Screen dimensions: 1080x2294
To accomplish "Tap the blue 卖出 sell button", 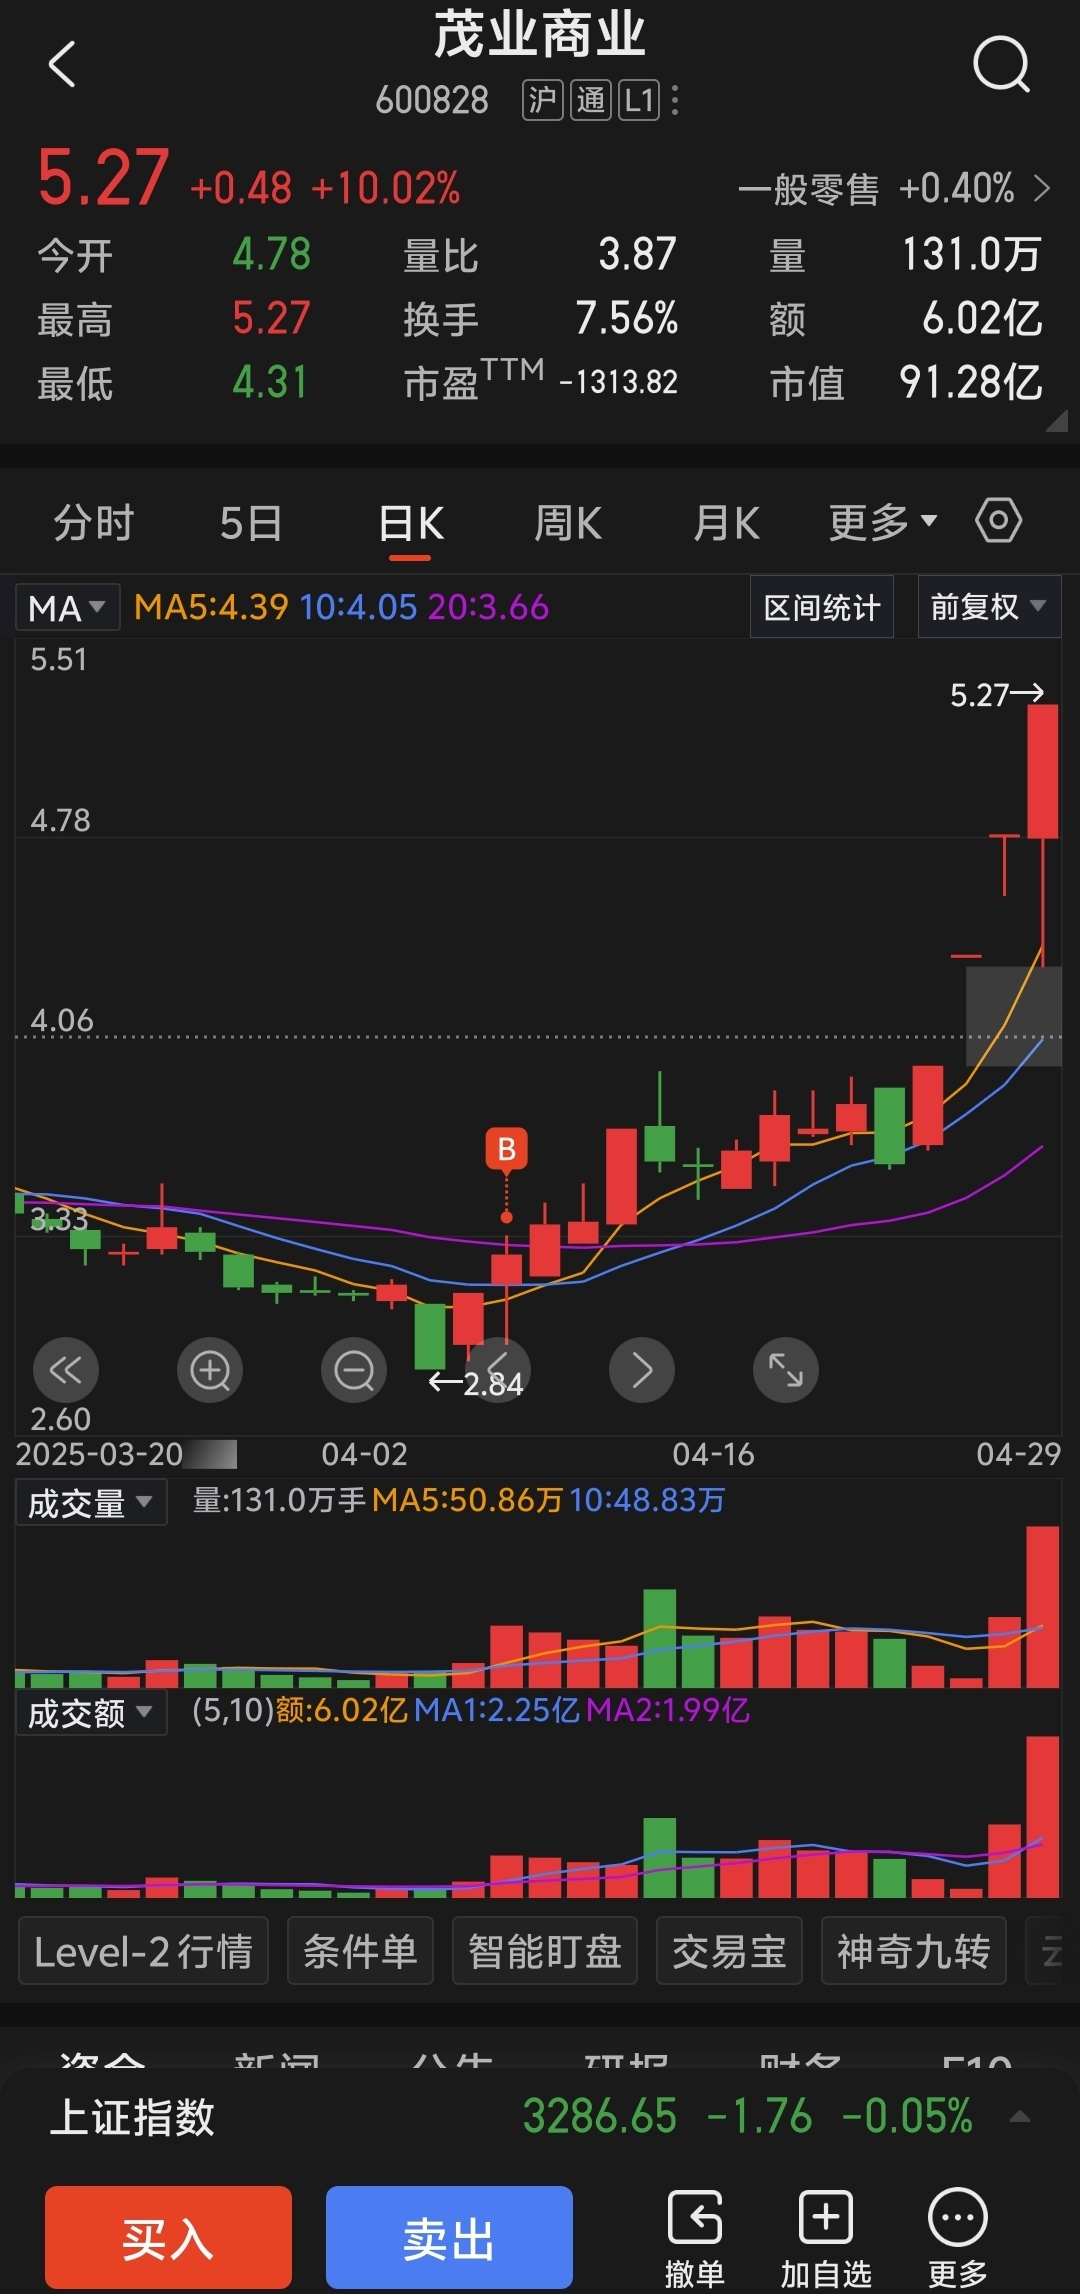I will pyautogui.click(x=449, y=2238).
